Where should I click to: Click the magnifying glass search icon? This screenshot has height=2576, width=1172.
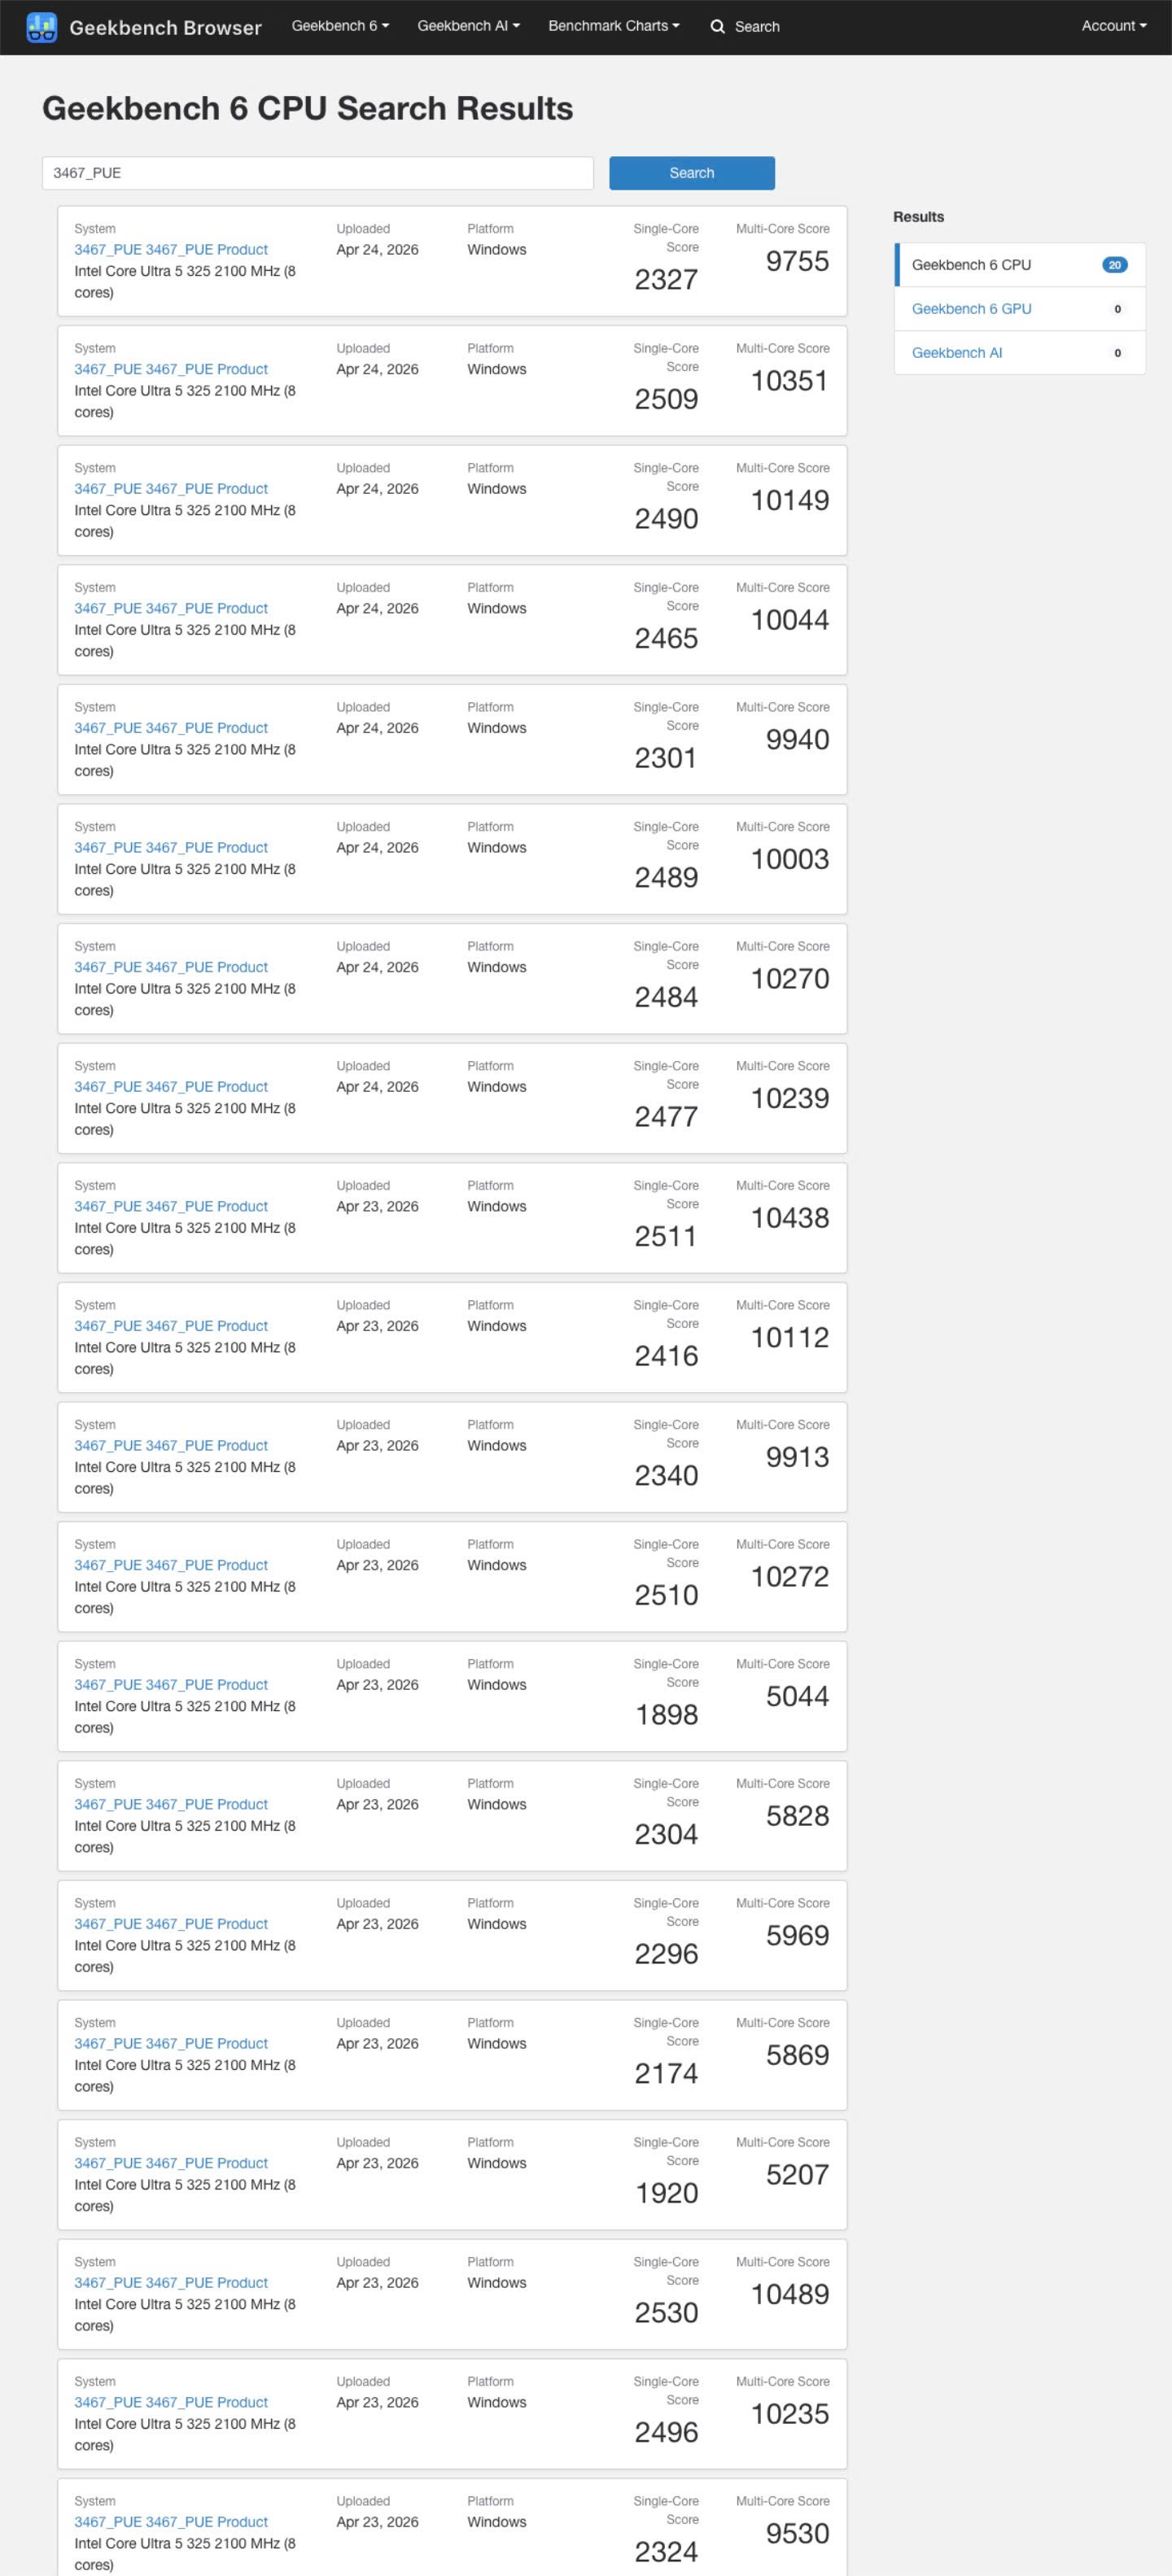717,27
